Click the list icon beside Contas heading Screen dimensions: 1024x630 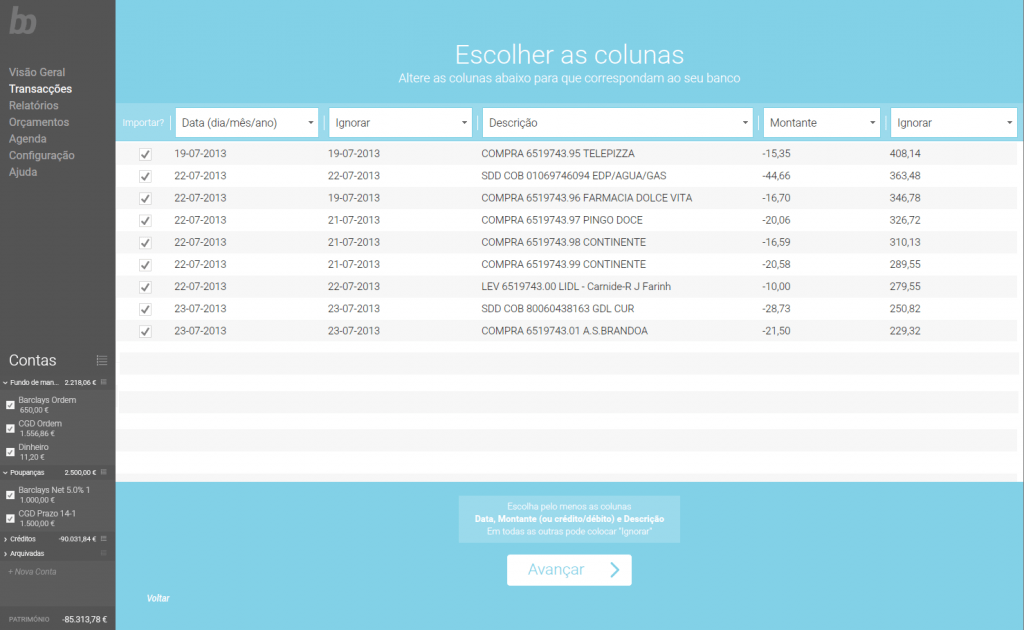click(x=101, y=360)
